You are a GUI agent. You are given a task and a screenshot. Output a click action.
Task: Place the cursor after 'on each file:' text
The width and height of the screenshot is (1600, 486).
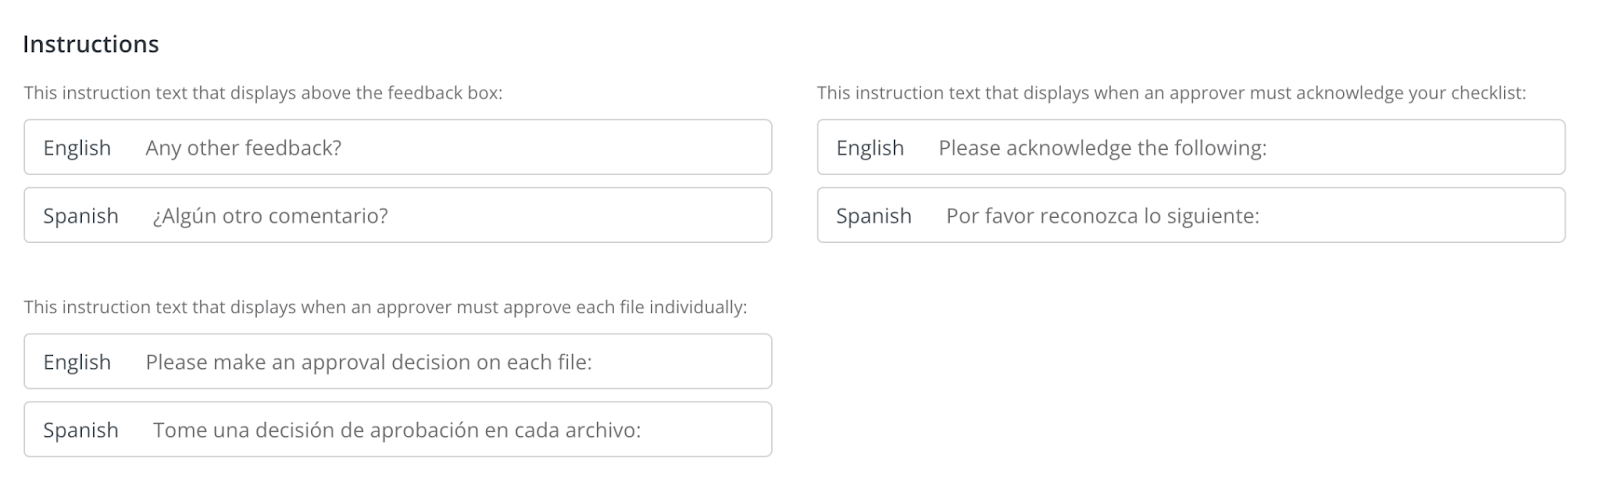[596, 362]
